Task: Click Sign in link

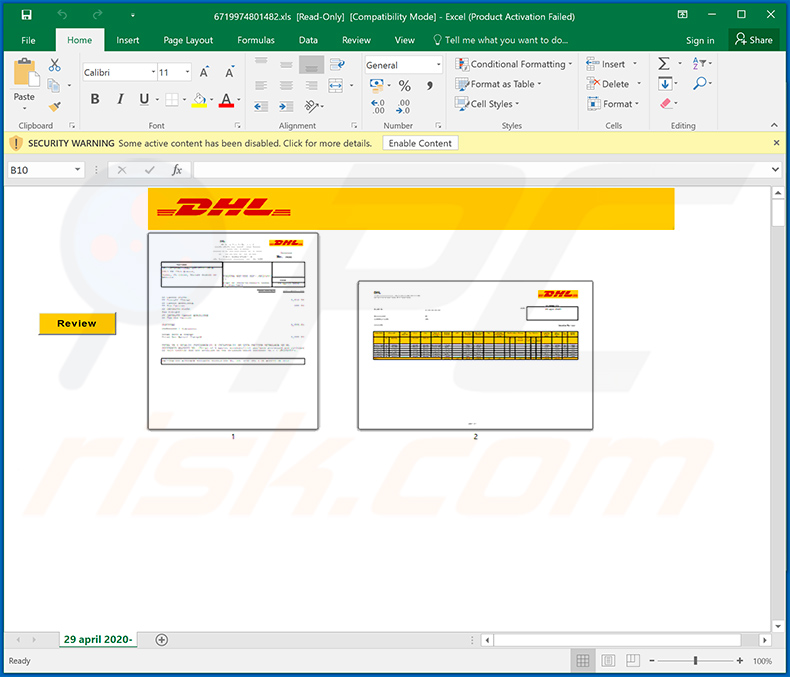Action: 700,40
